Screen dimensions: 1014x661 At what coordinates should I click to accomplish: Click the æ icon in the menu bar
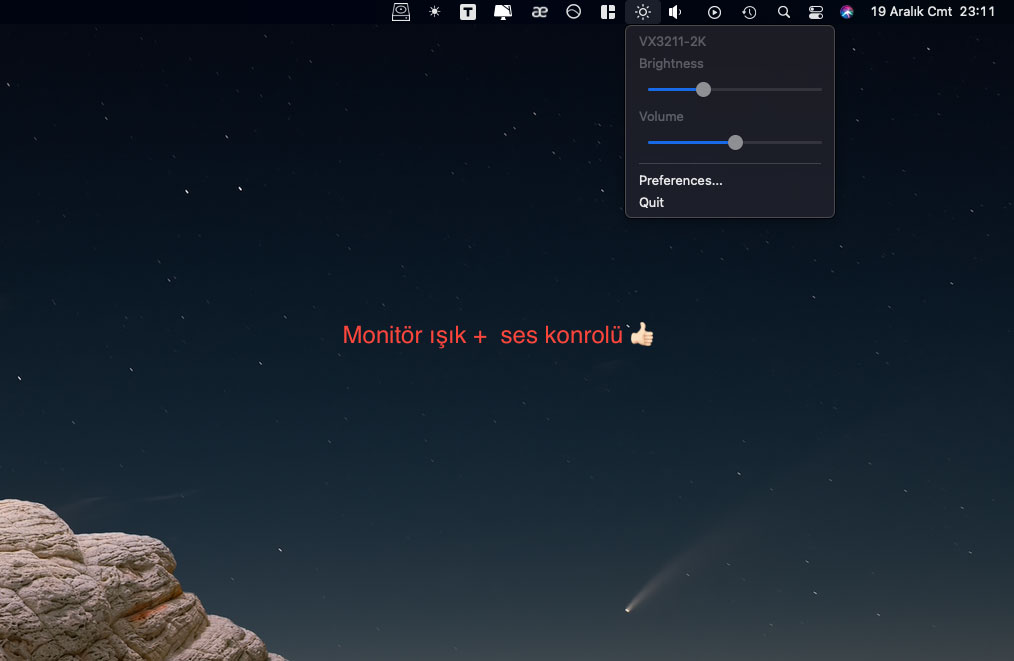(540, 12)
